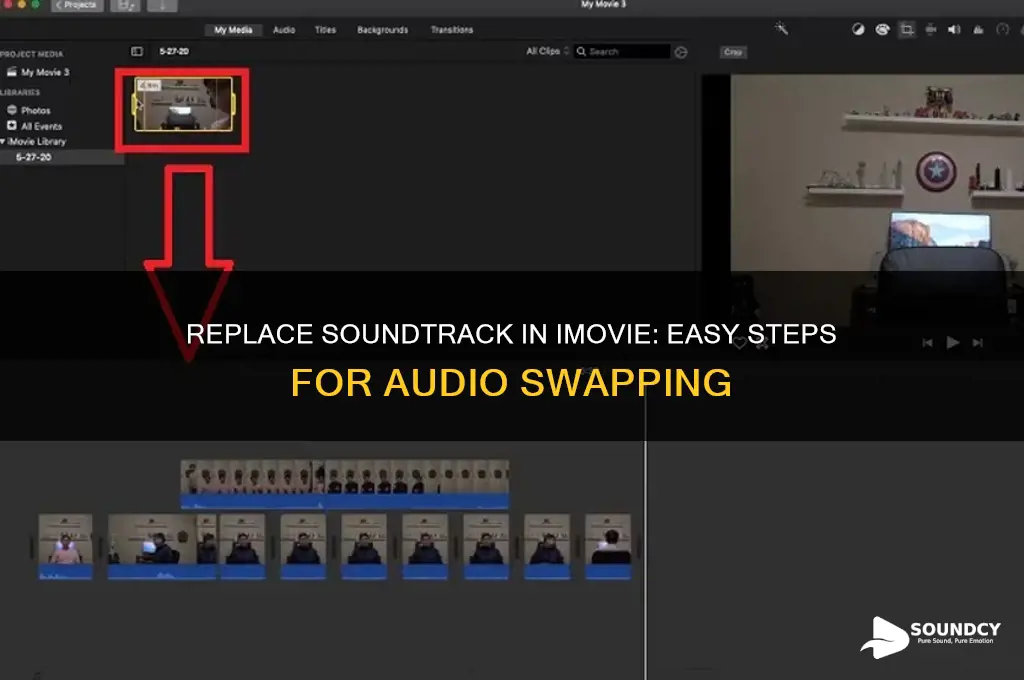1024x680 pixels.
Task: Open the media browser toolbar button
Action: point(125,5)
